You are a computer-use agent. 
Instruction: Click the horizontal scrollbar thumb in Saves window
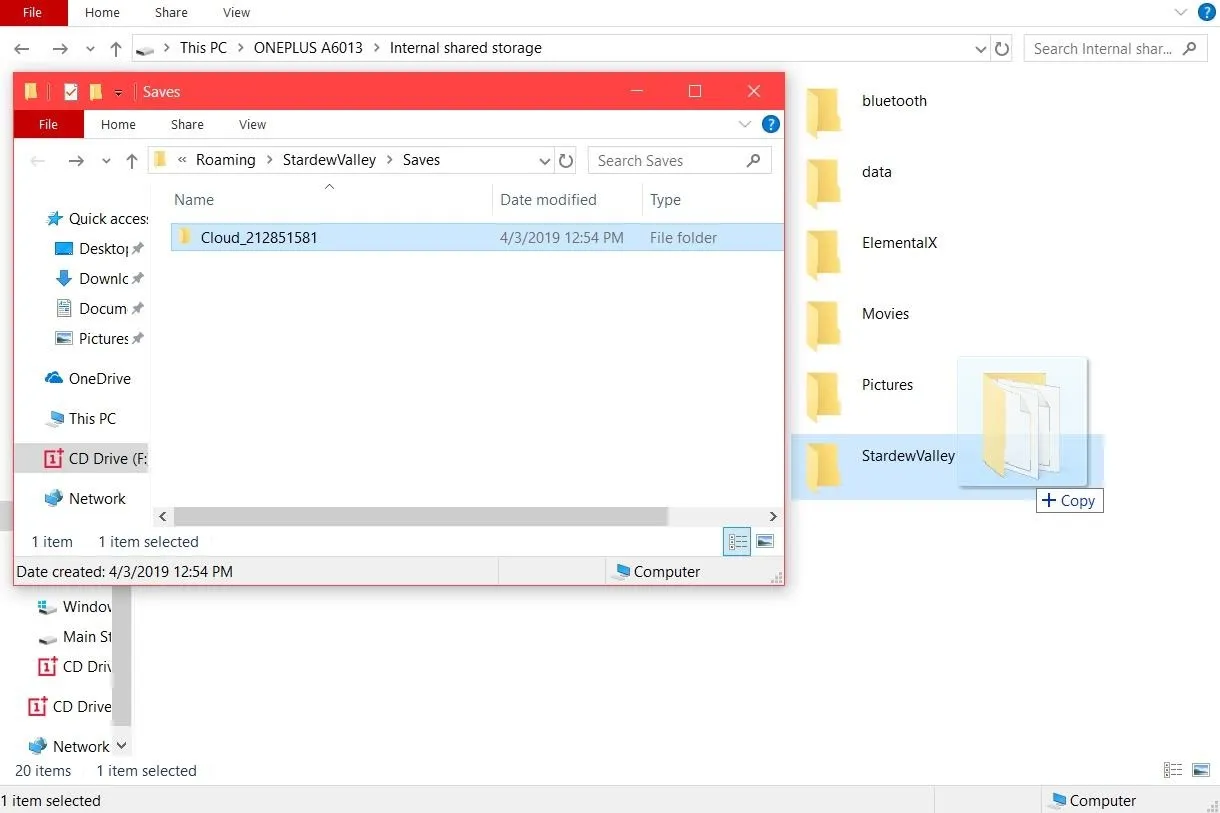point(420,516)
